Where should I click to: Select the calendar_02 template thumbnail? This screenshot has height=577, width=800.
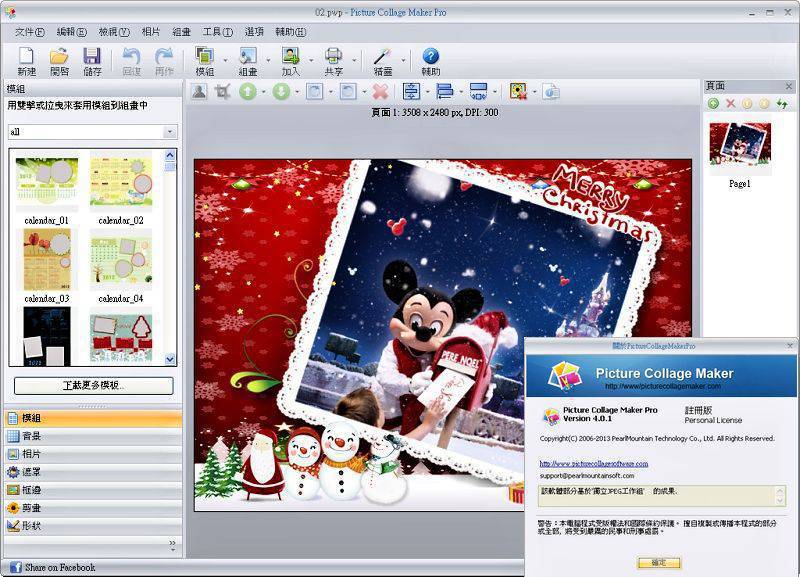[121, 184]
